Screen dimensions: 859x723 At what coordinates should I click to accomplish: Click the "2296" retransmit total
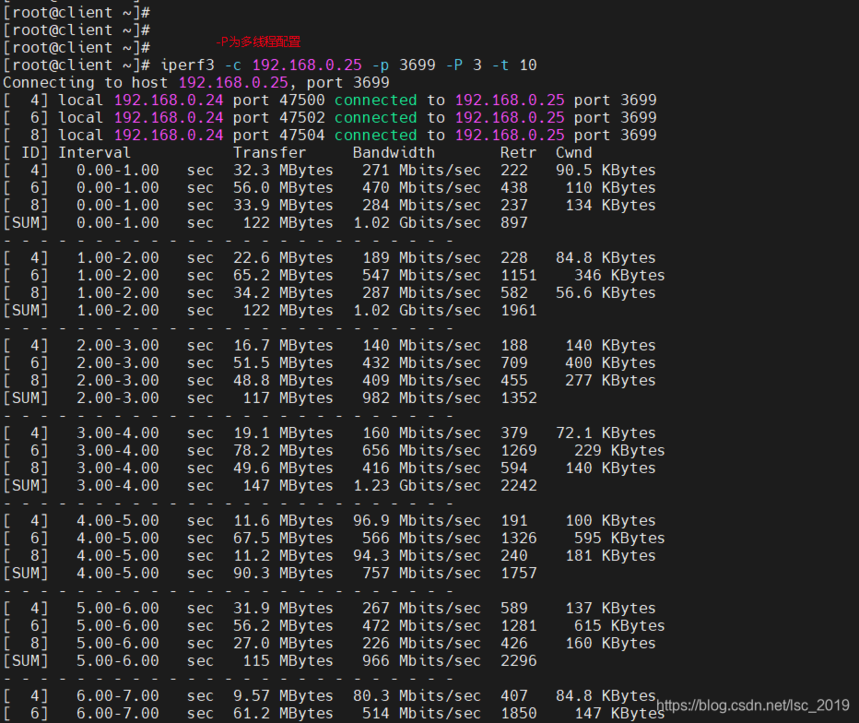(518, 661)
